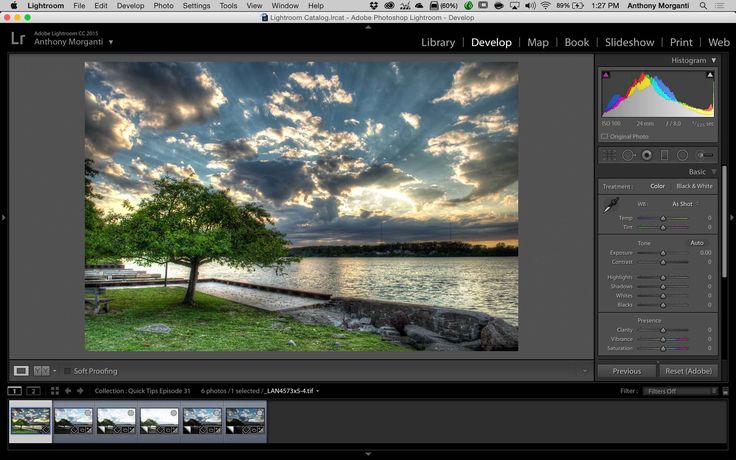Toggle shadow clipping indicator in histogram
Screen dimensions: 736x460
click(605, 74)
